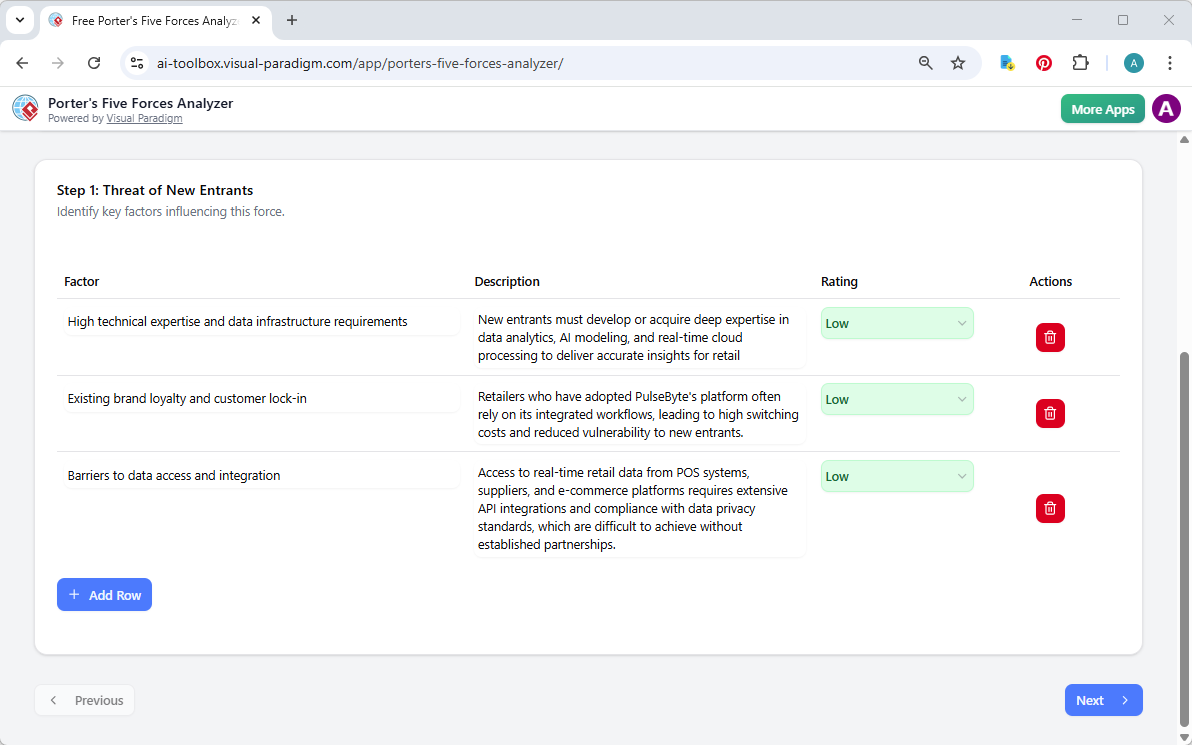The image size is (1192, 745).
Task: Remove the 'Existing brand loyalty' row via trash icon
Action: 1050,413
